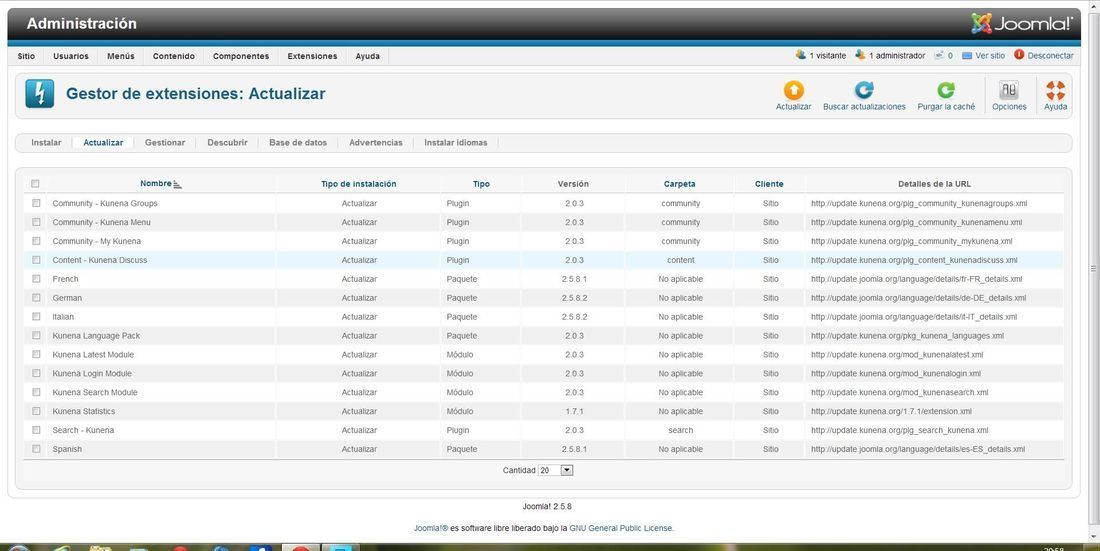This screenshot has width=1100, height=551.
Task: Click the red Desconectar power icon
Action: (1019, 55)
